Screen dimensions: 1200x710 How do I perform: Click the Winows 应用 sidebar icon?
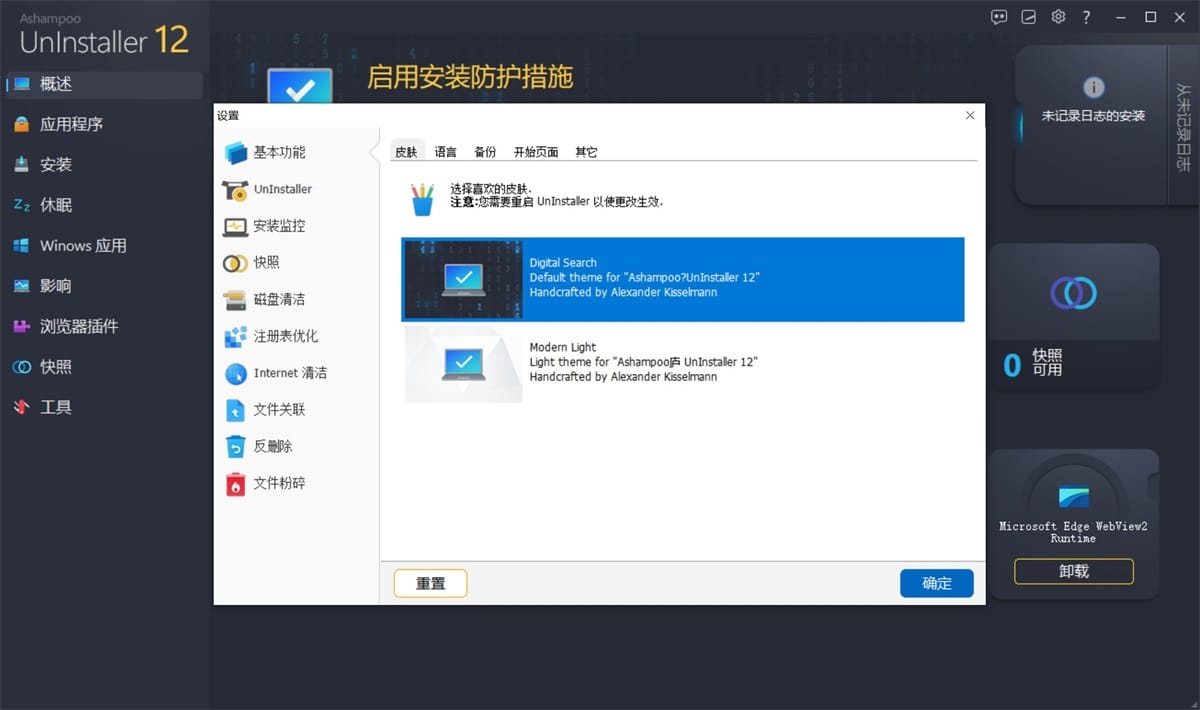(22, 246)
